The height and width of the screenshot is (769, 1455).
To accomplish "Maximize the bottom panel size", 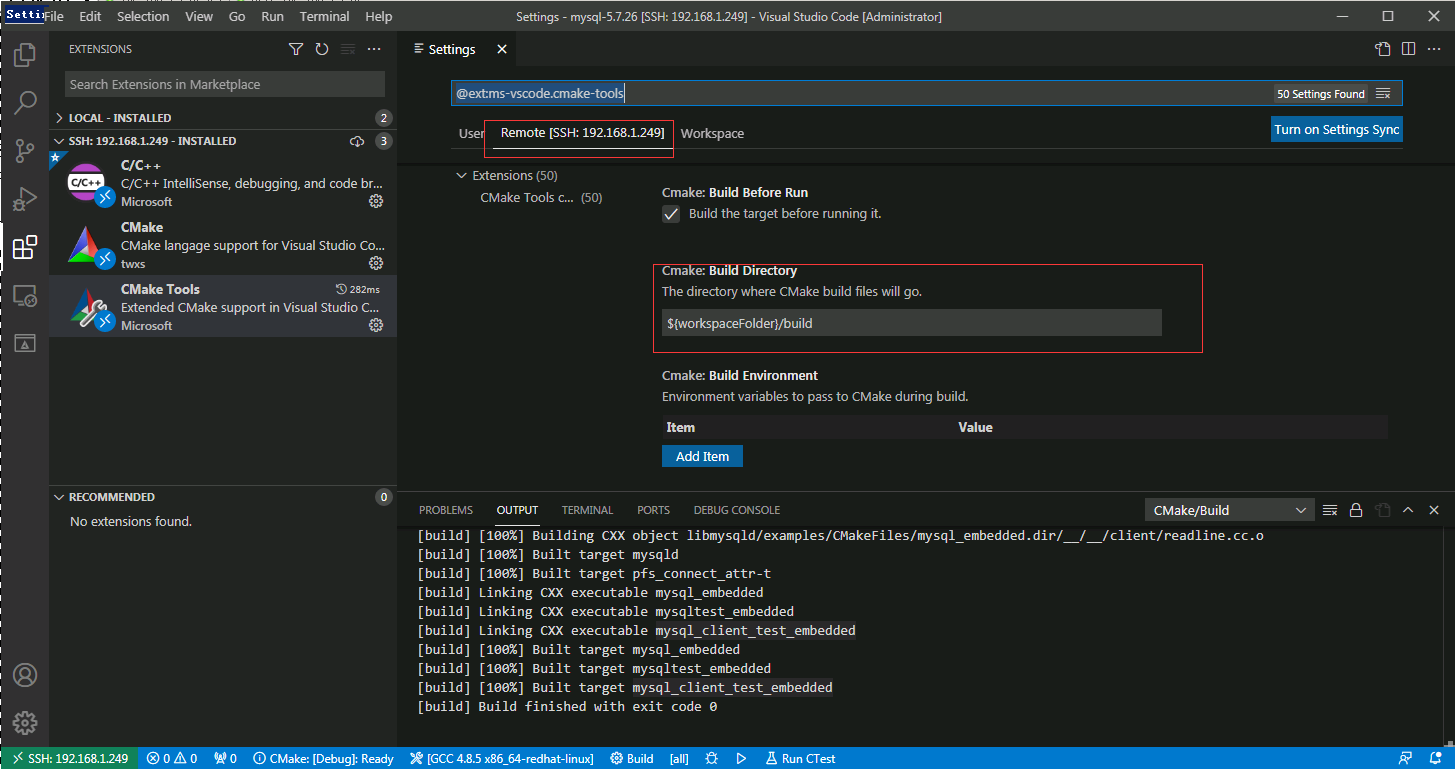I will point(1408,510).
